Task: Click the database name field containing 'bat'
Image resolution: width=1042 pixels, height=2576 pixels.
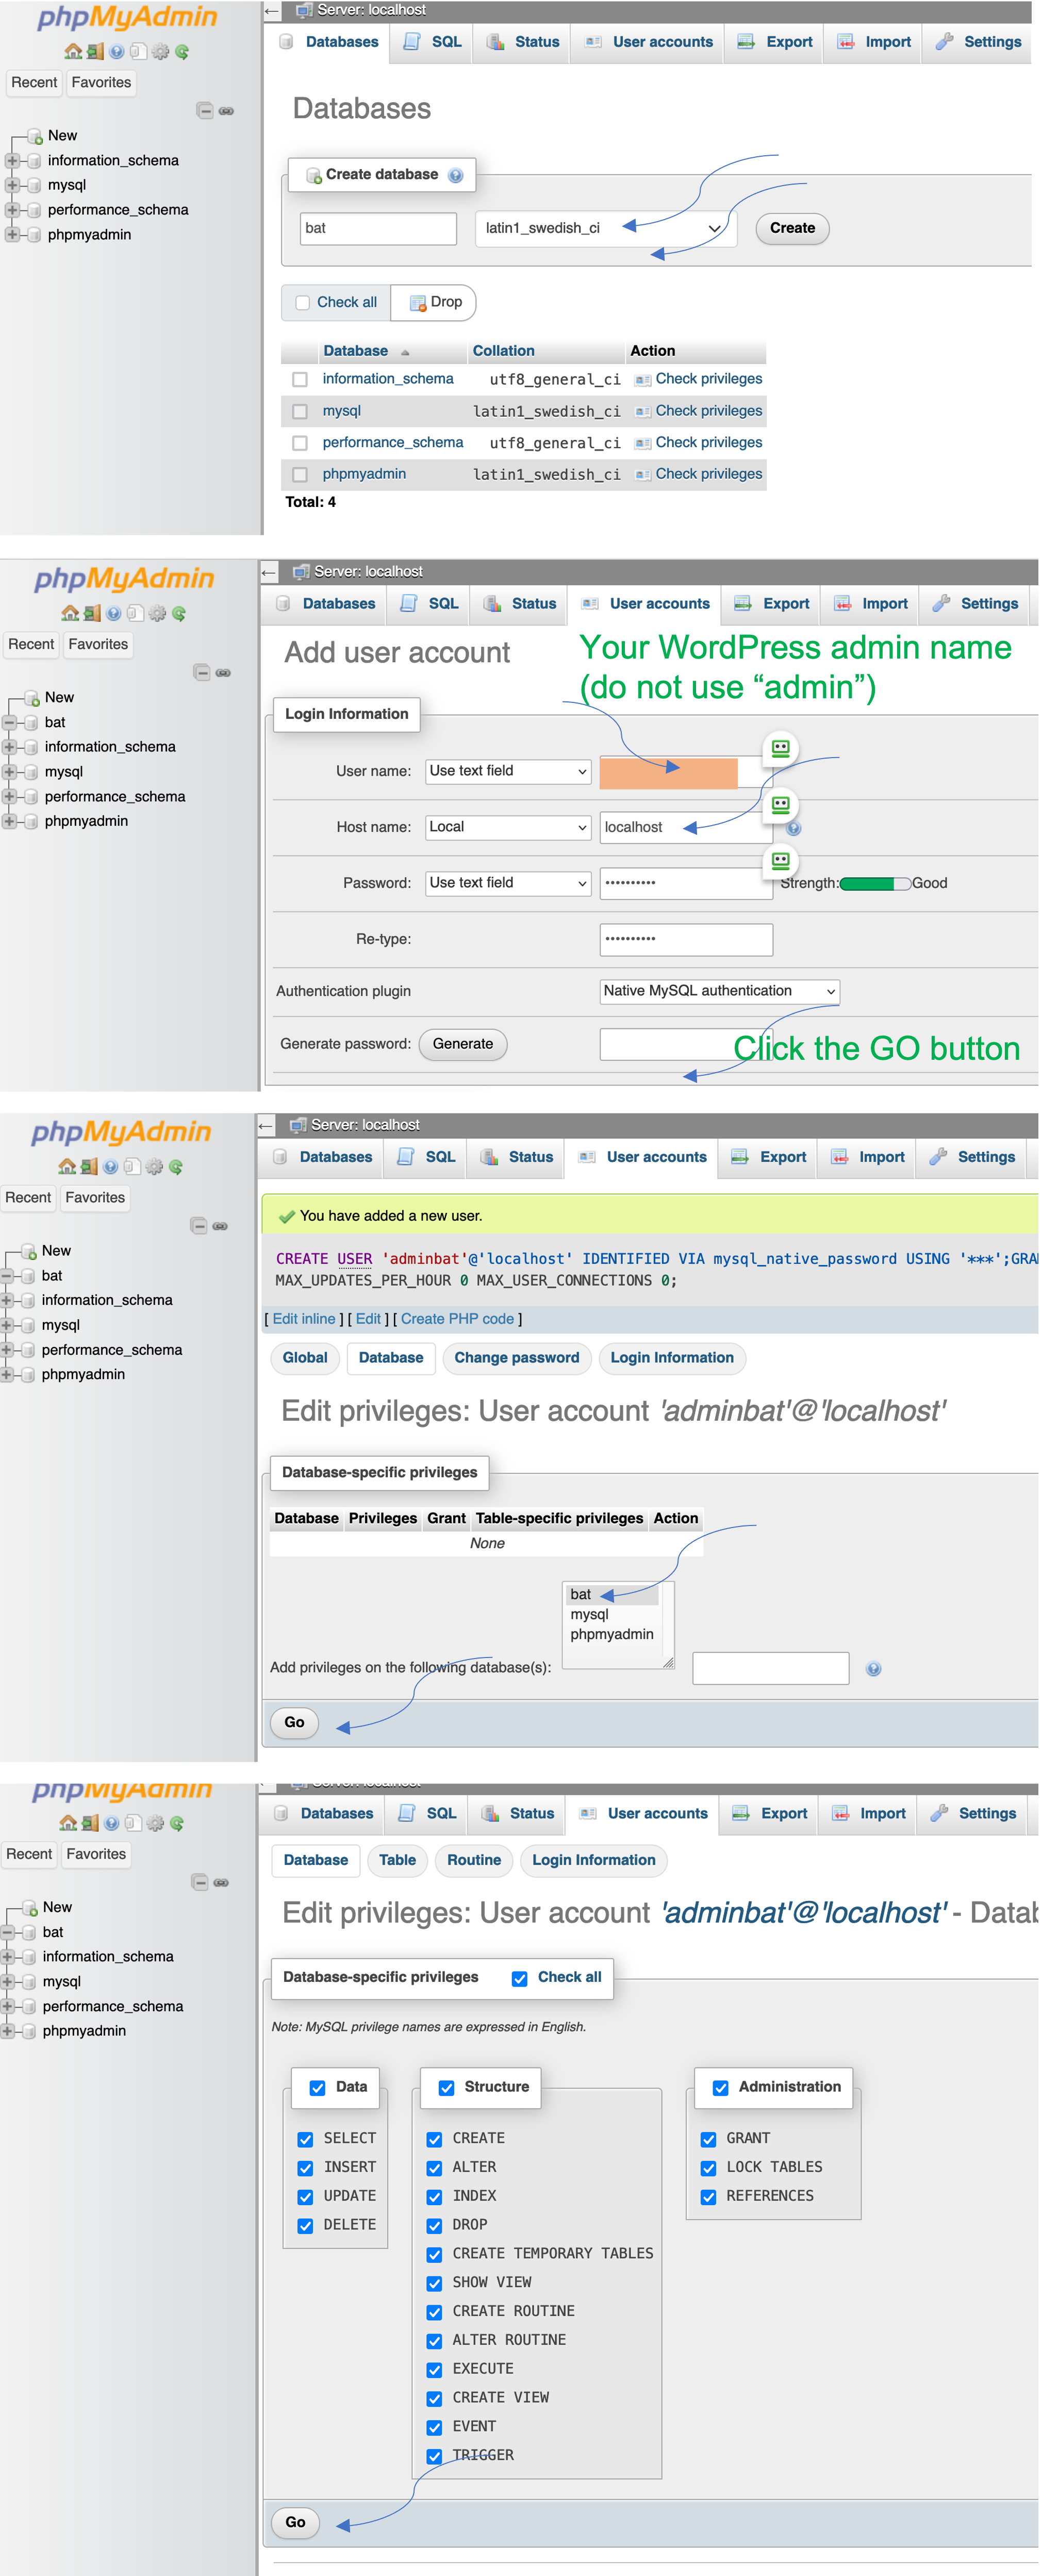Action: point(378,229)
